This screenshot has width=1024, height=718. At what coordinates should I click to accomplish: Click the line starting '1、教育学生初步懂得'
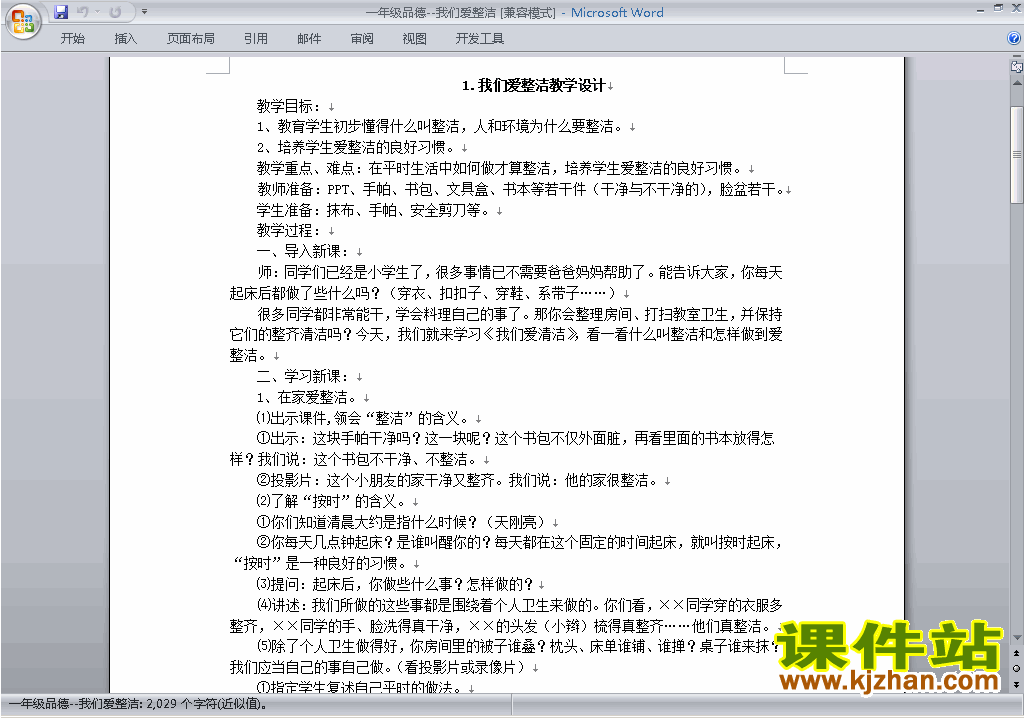440,127
